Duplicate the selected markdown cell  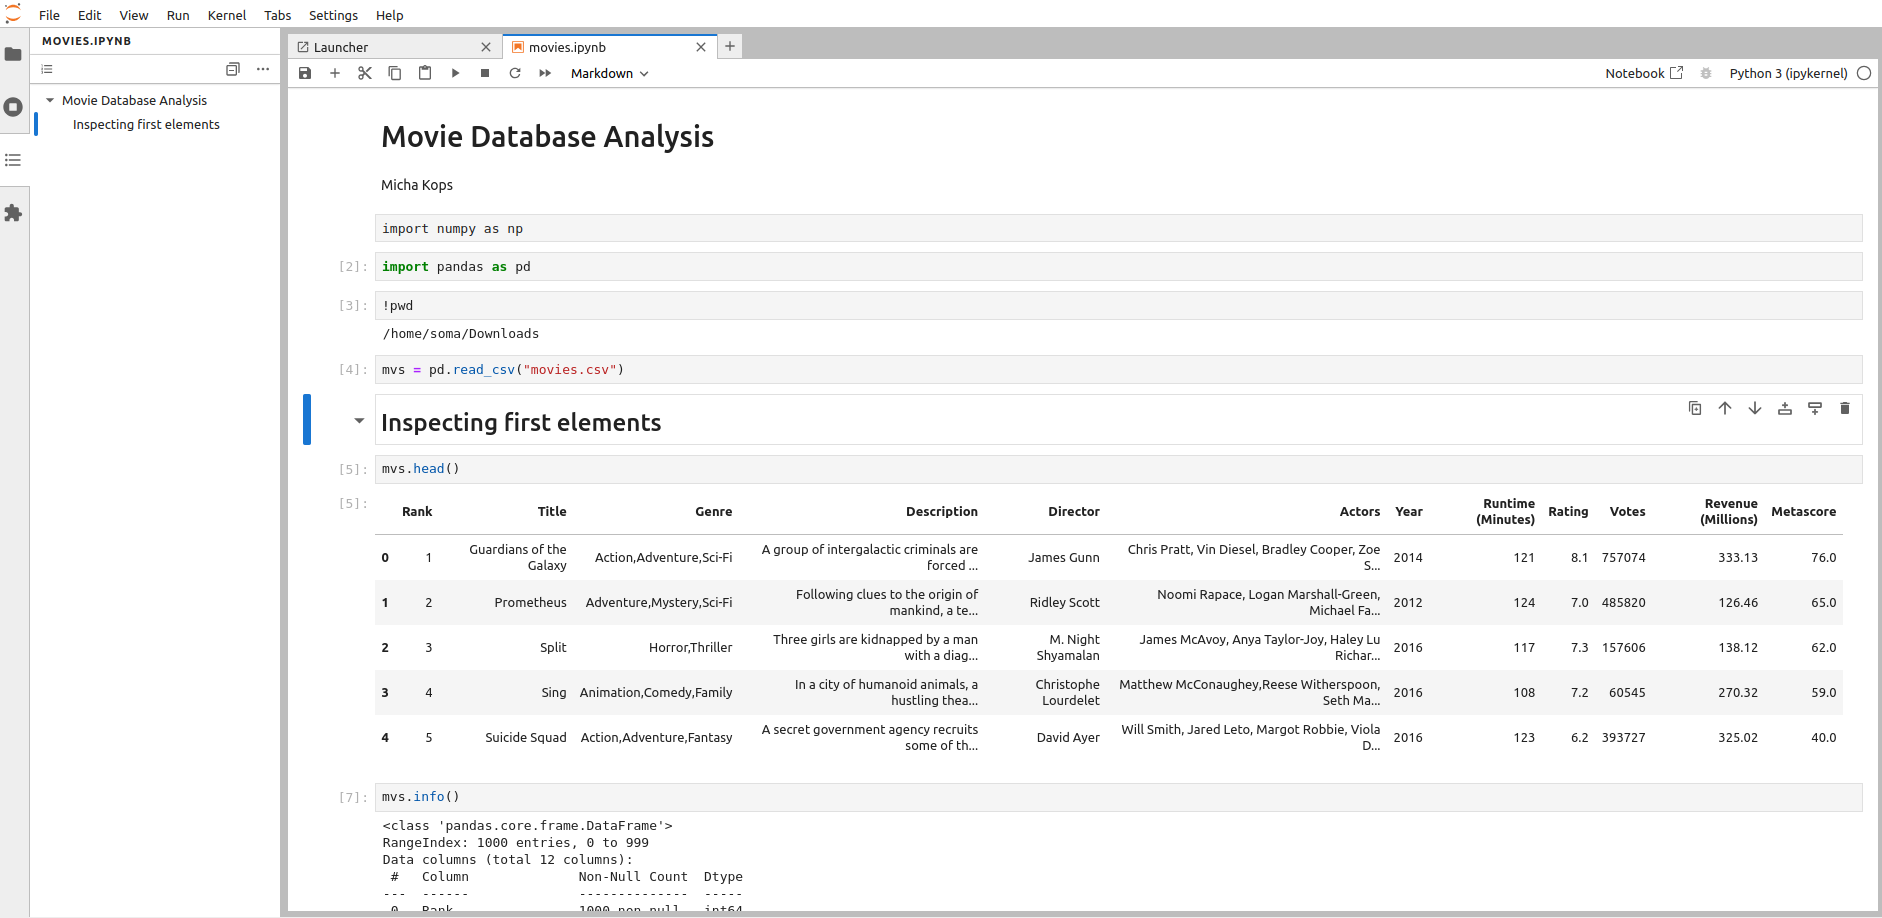click(1694, 408)
